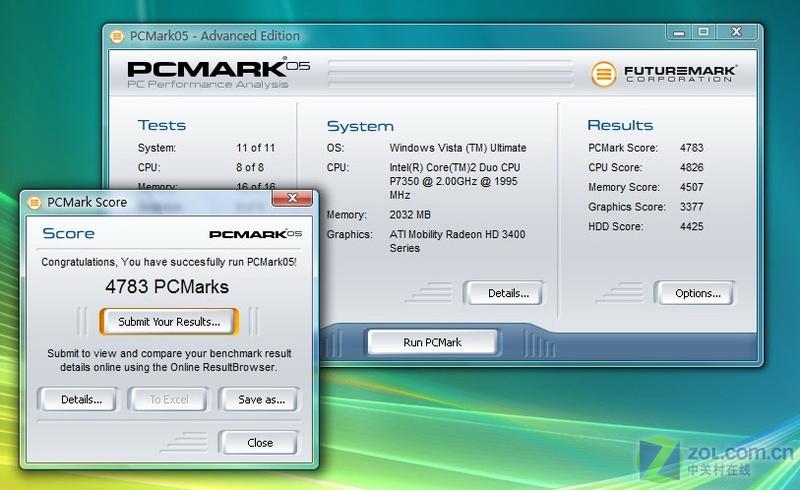
Task: Click the large PCMARK05 logo in the header
Action: (218, 68)
